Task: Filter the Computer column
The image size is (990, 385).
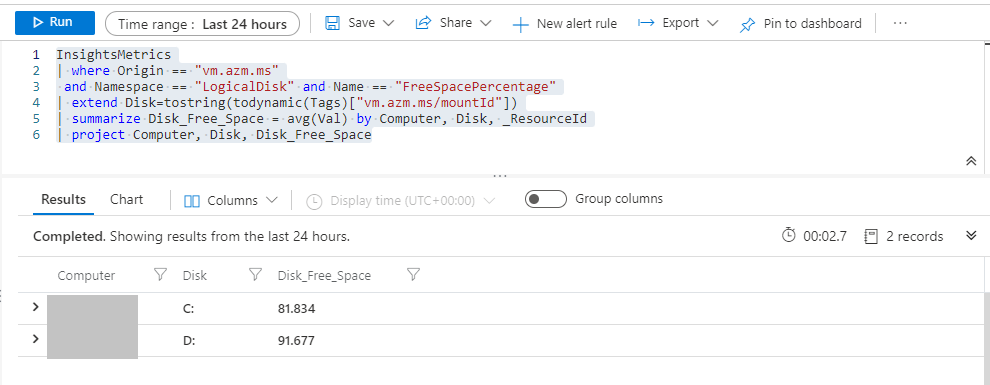Action: [160, 275]
